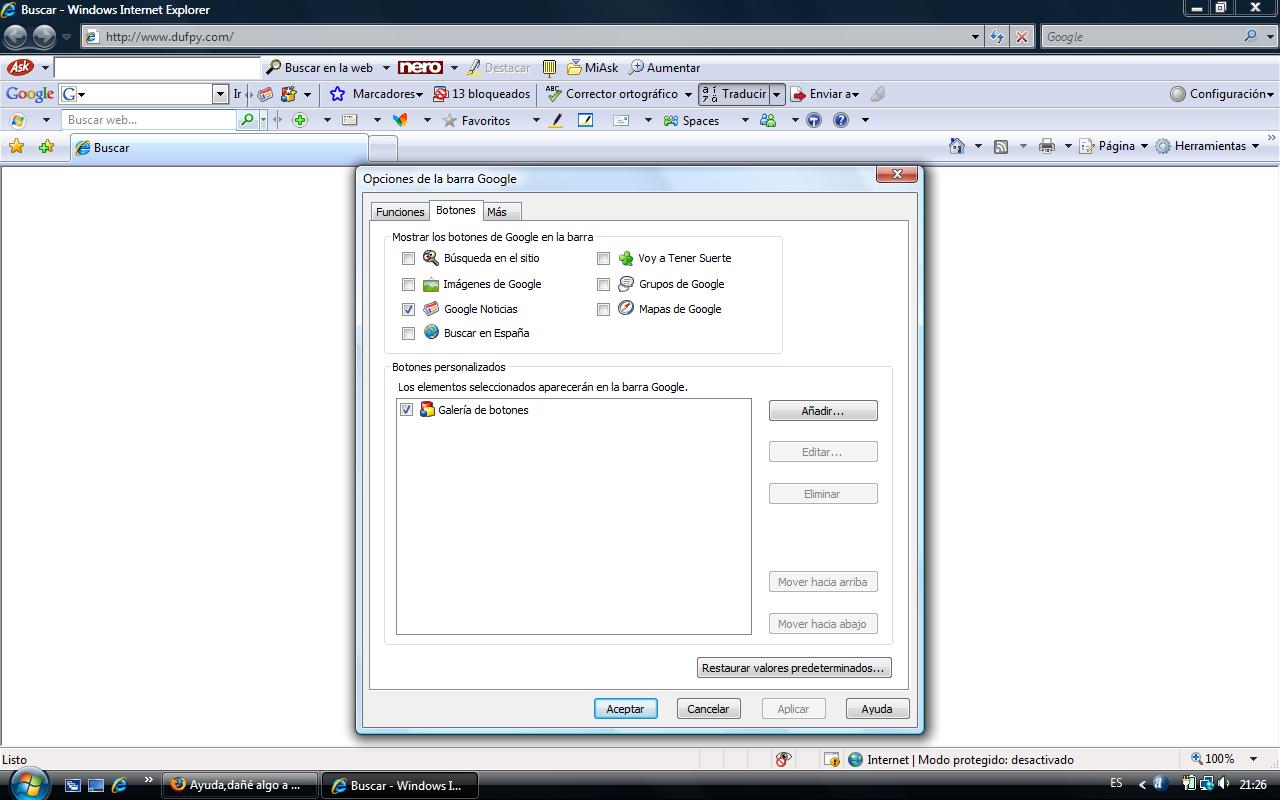Click the Galería de botones icon
1280x800 pixels.
pyautogui.click(x=427, y=409)
